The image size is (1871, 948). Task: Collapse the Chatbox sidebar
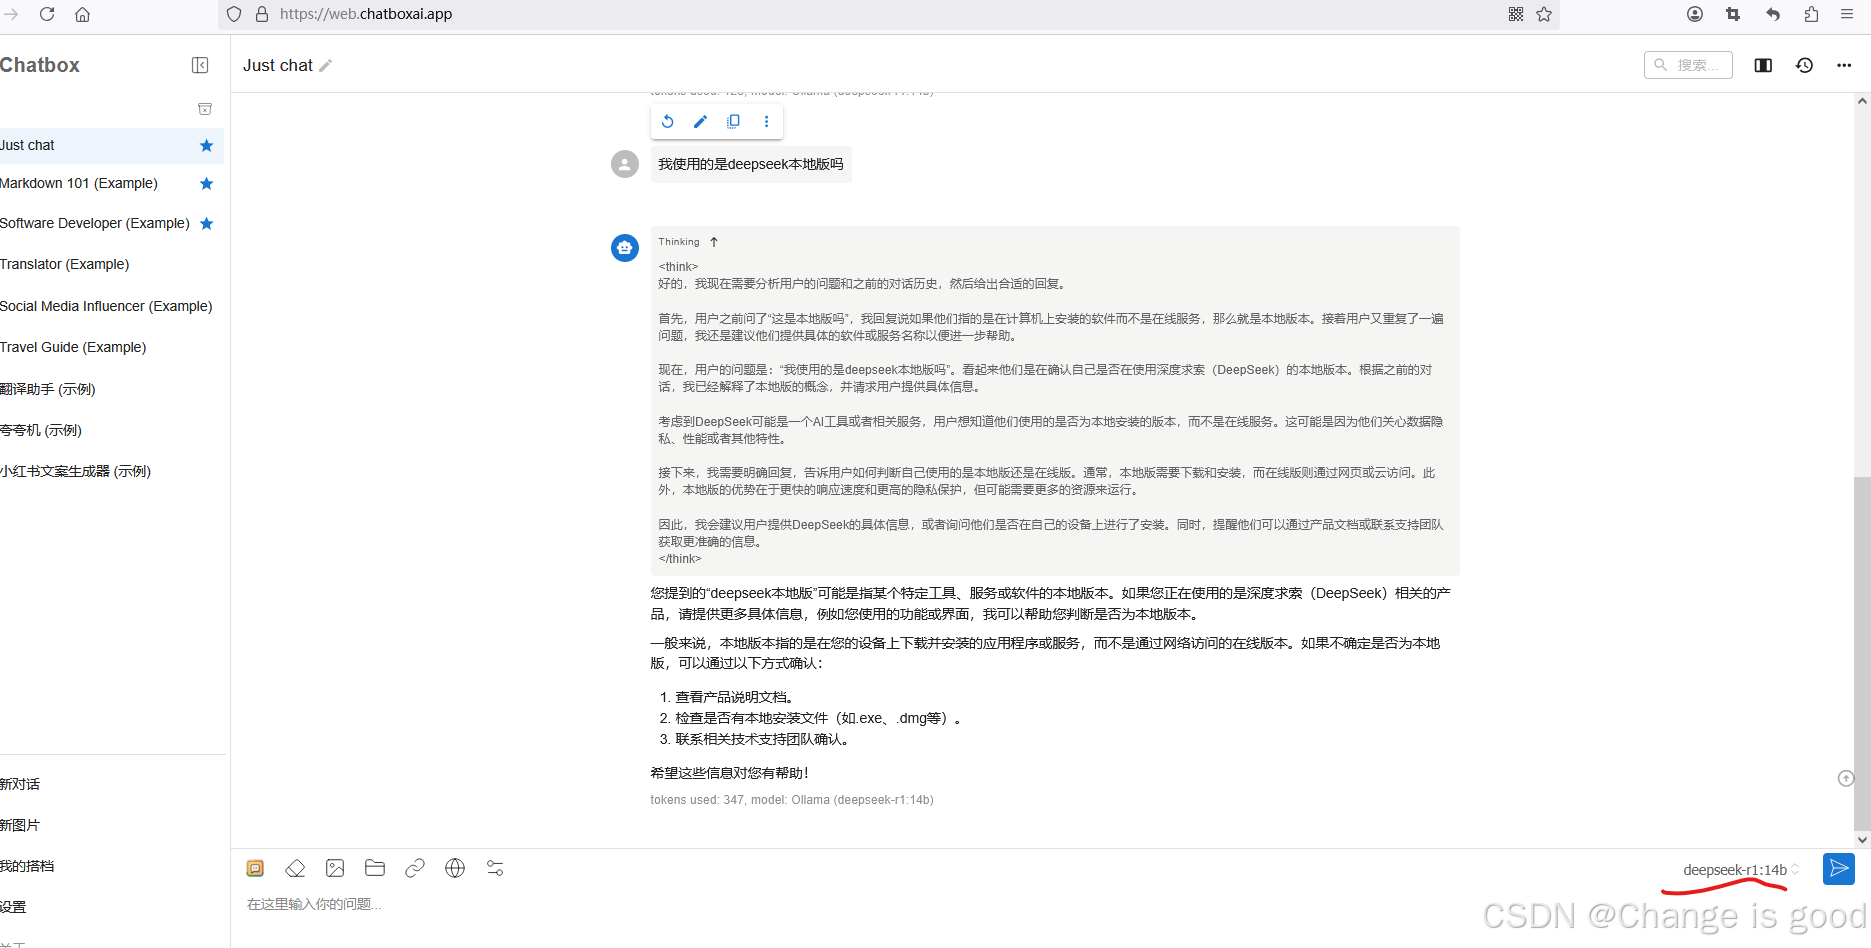[x=200, y=65]
